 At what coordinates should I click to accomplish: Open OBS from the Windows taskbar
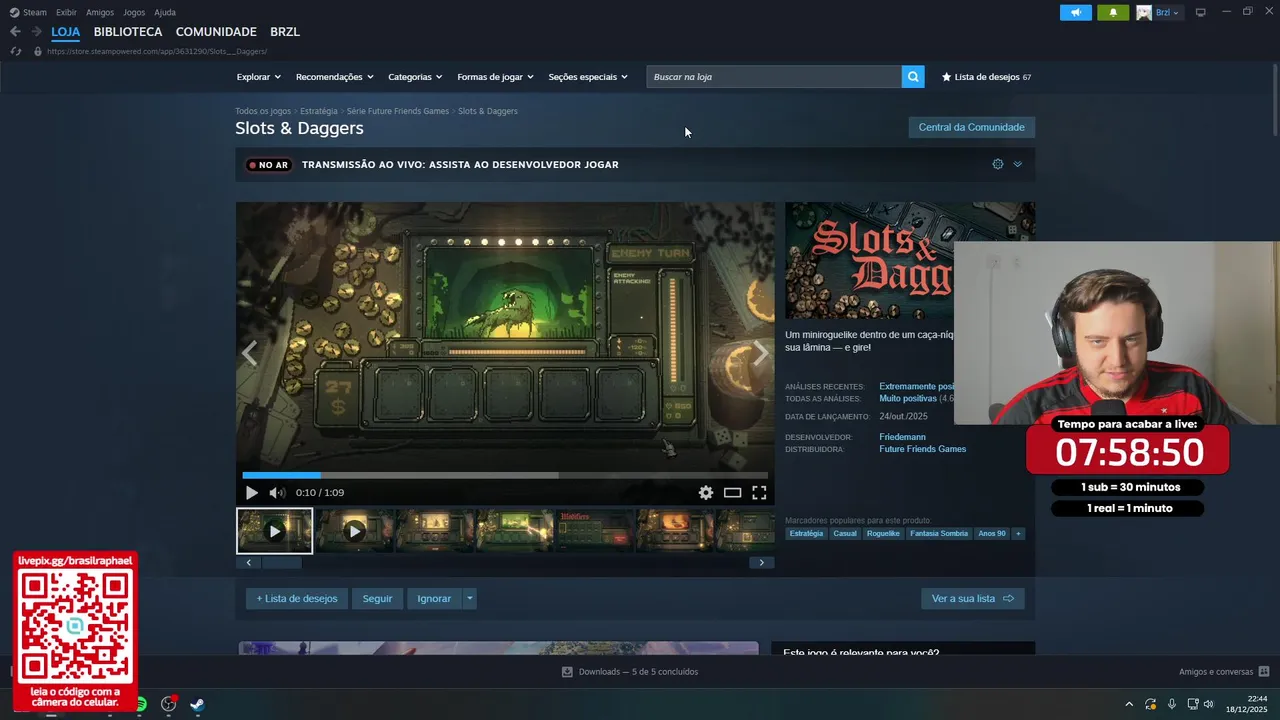pyautogui.click(x=168, y=704)
